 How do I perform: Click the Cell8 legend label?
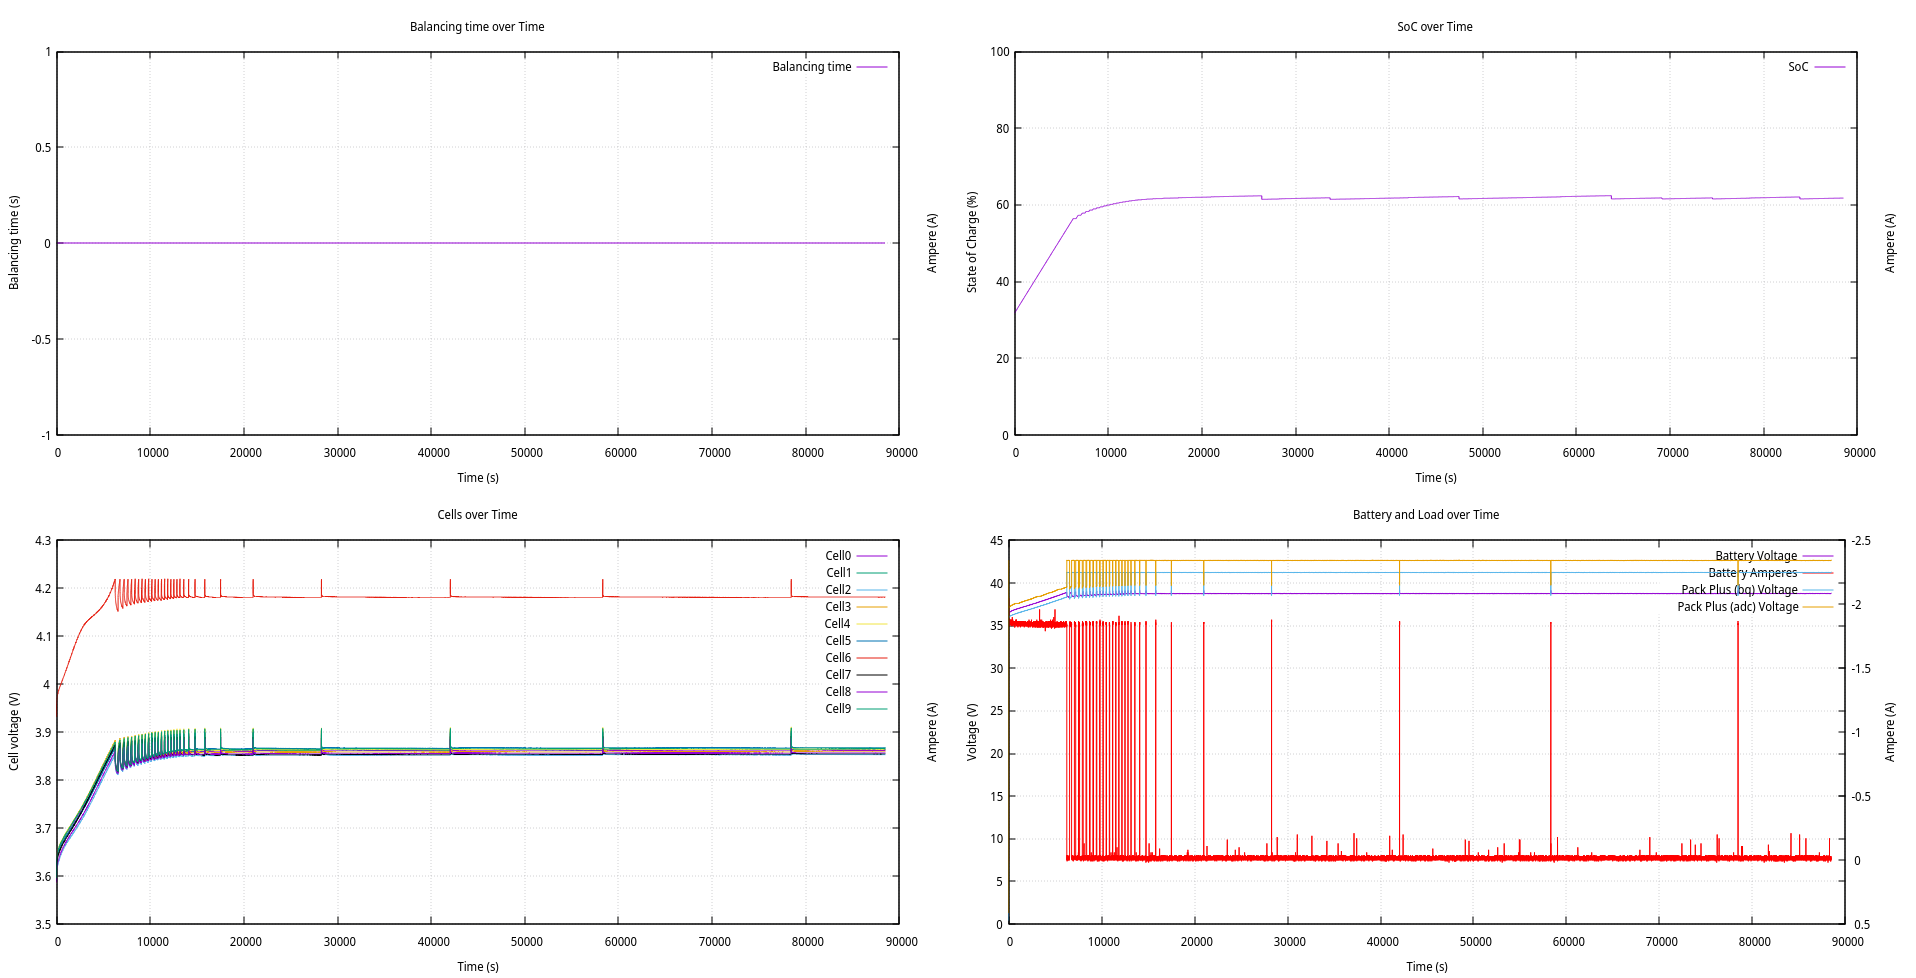[838, 692]
